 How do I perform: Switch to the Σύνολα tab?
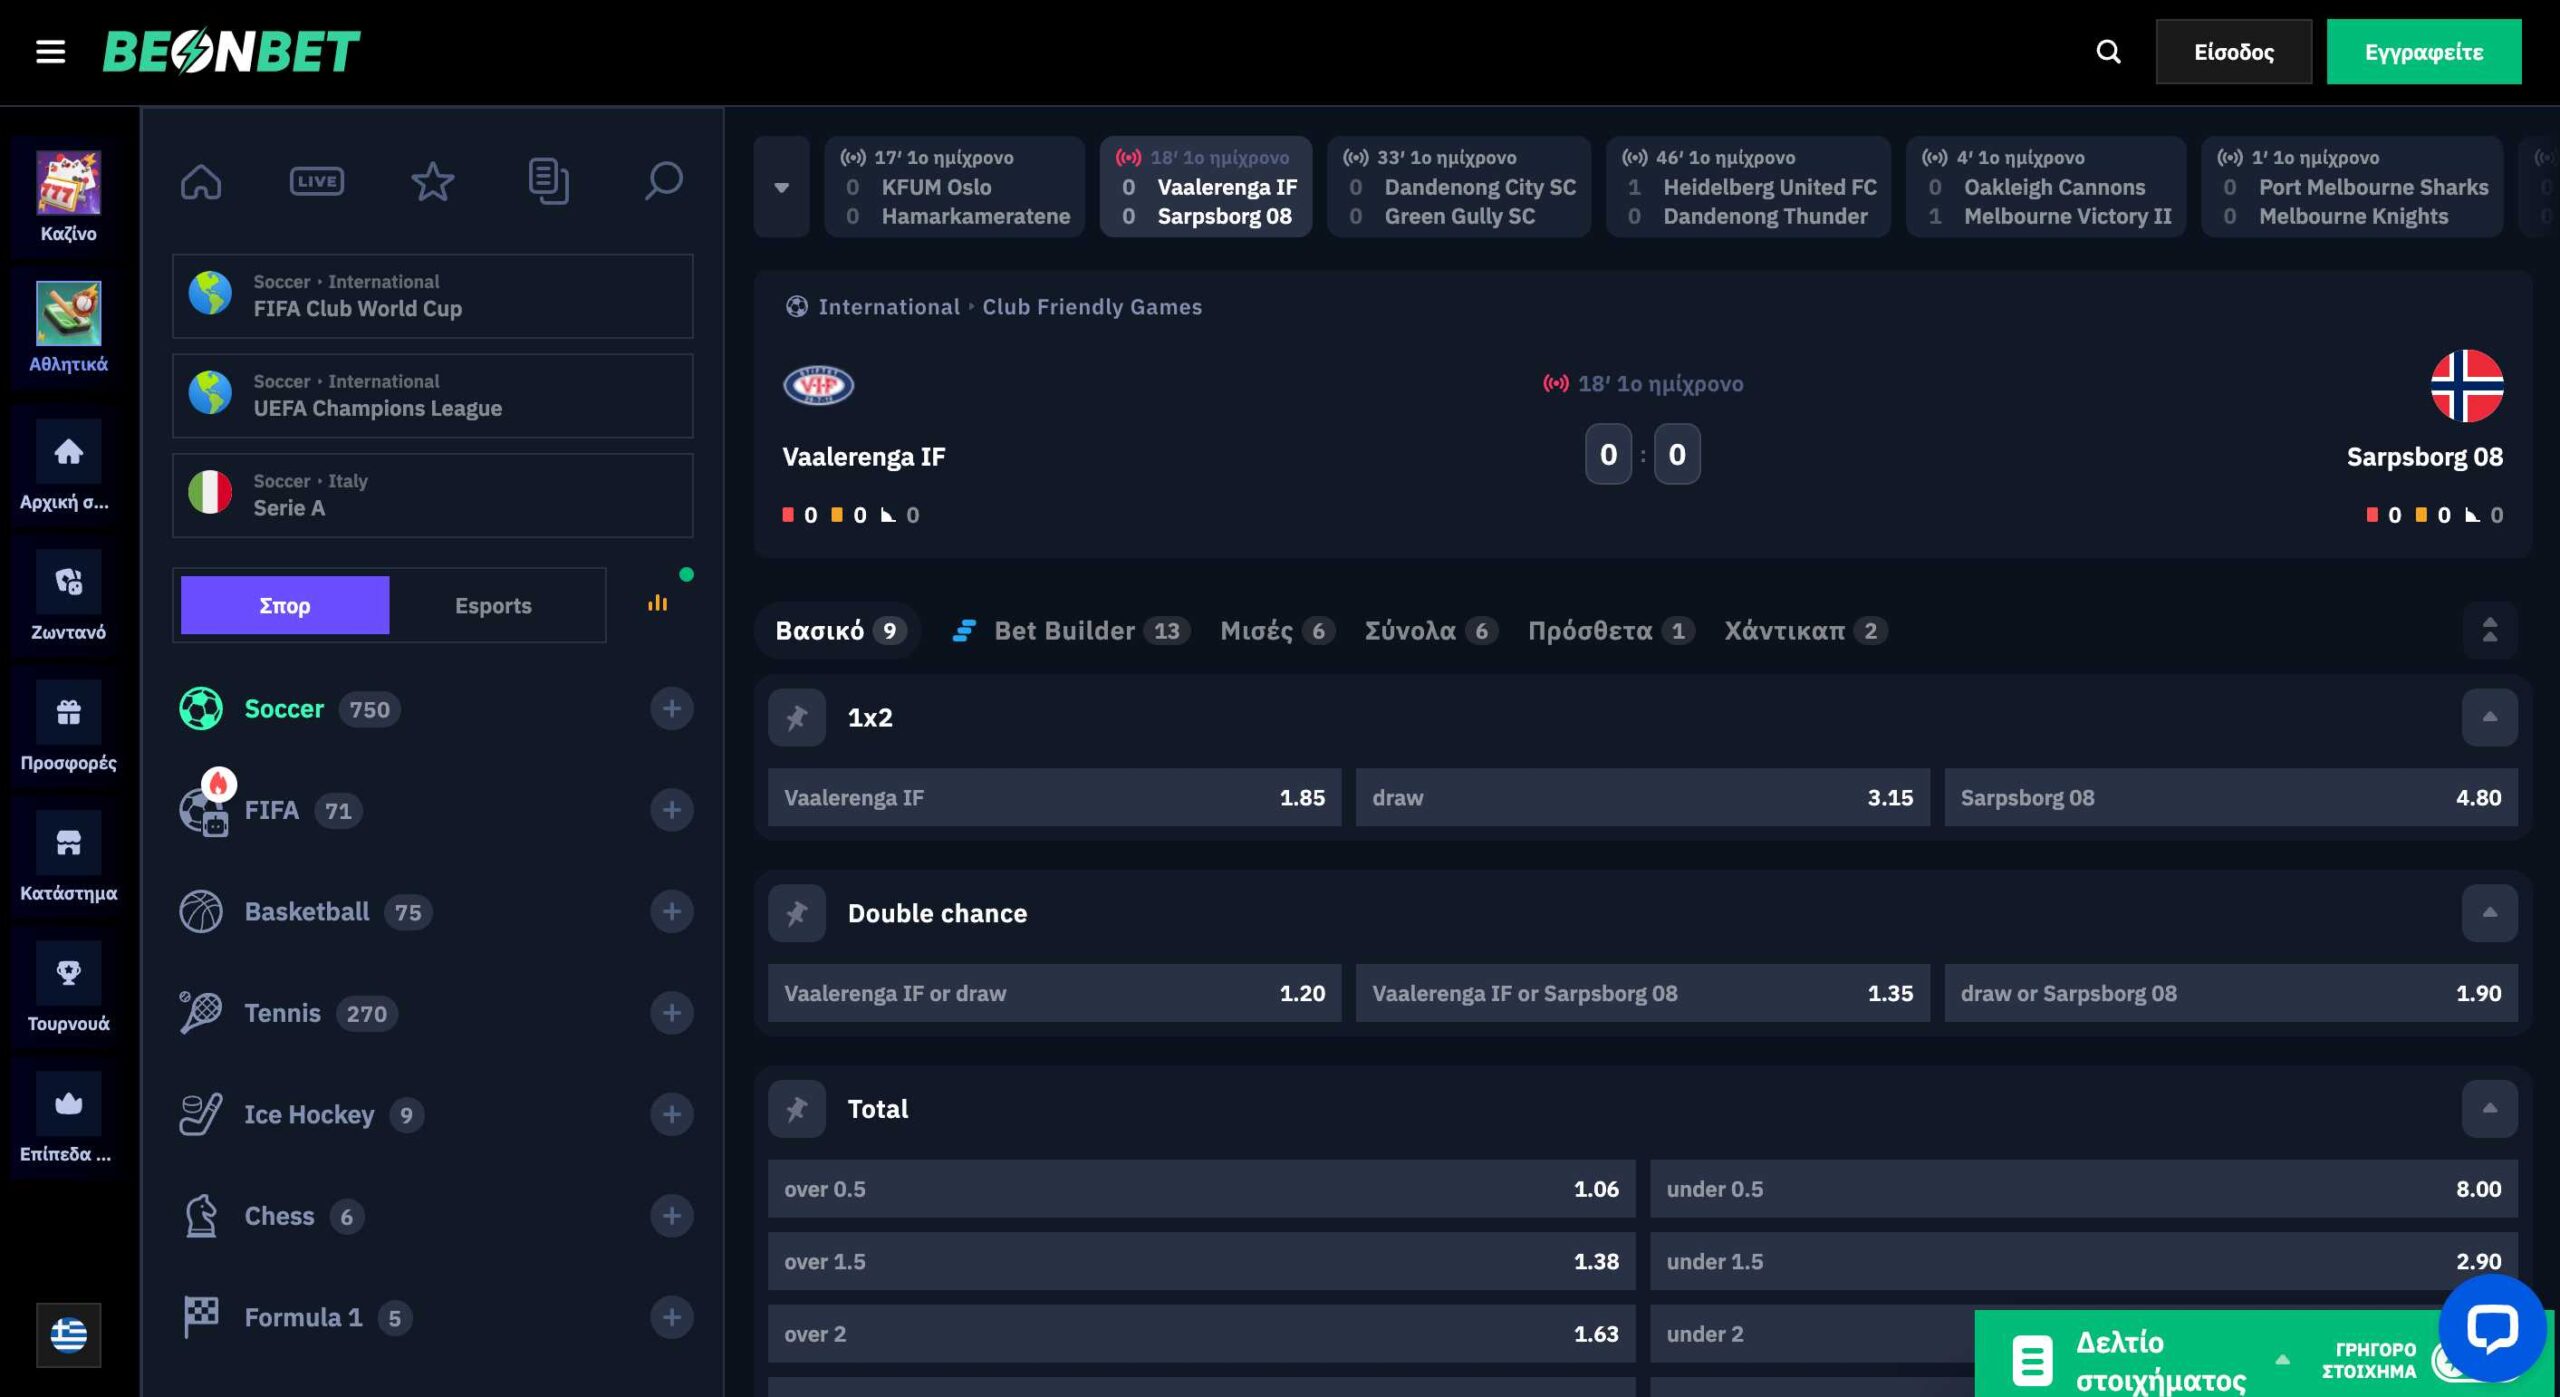coord(1431,630)
